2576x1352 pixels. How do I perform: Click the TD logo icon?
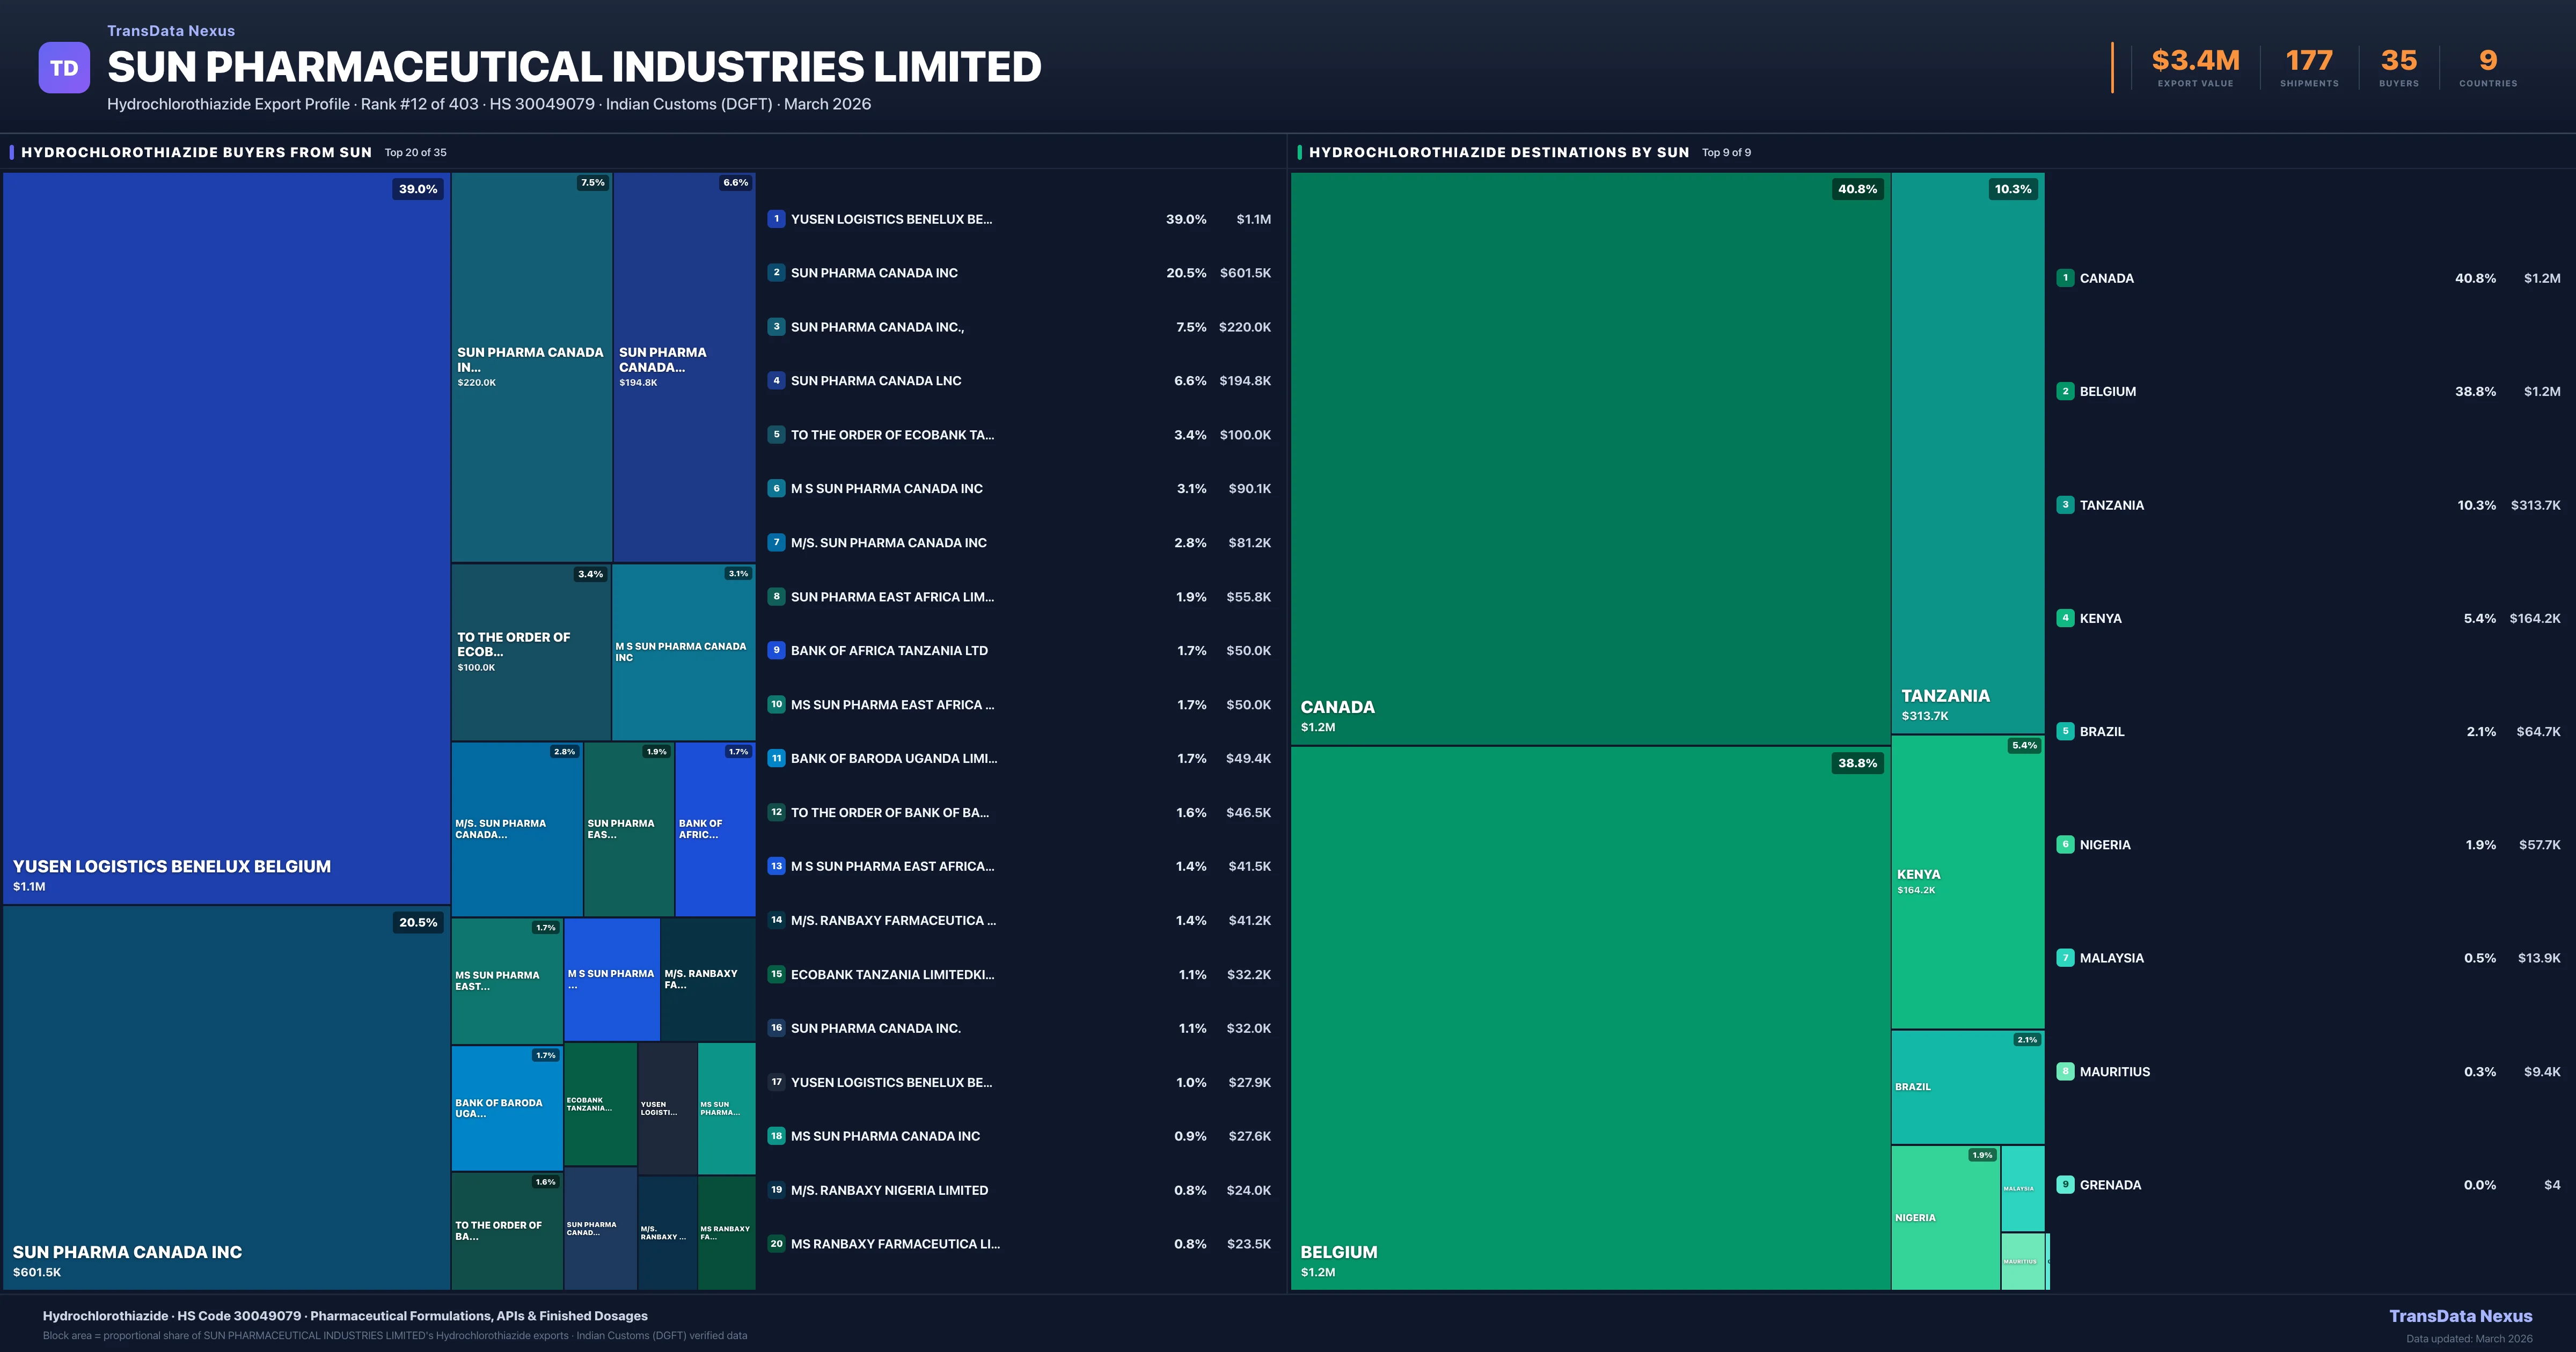pos(64,67)
